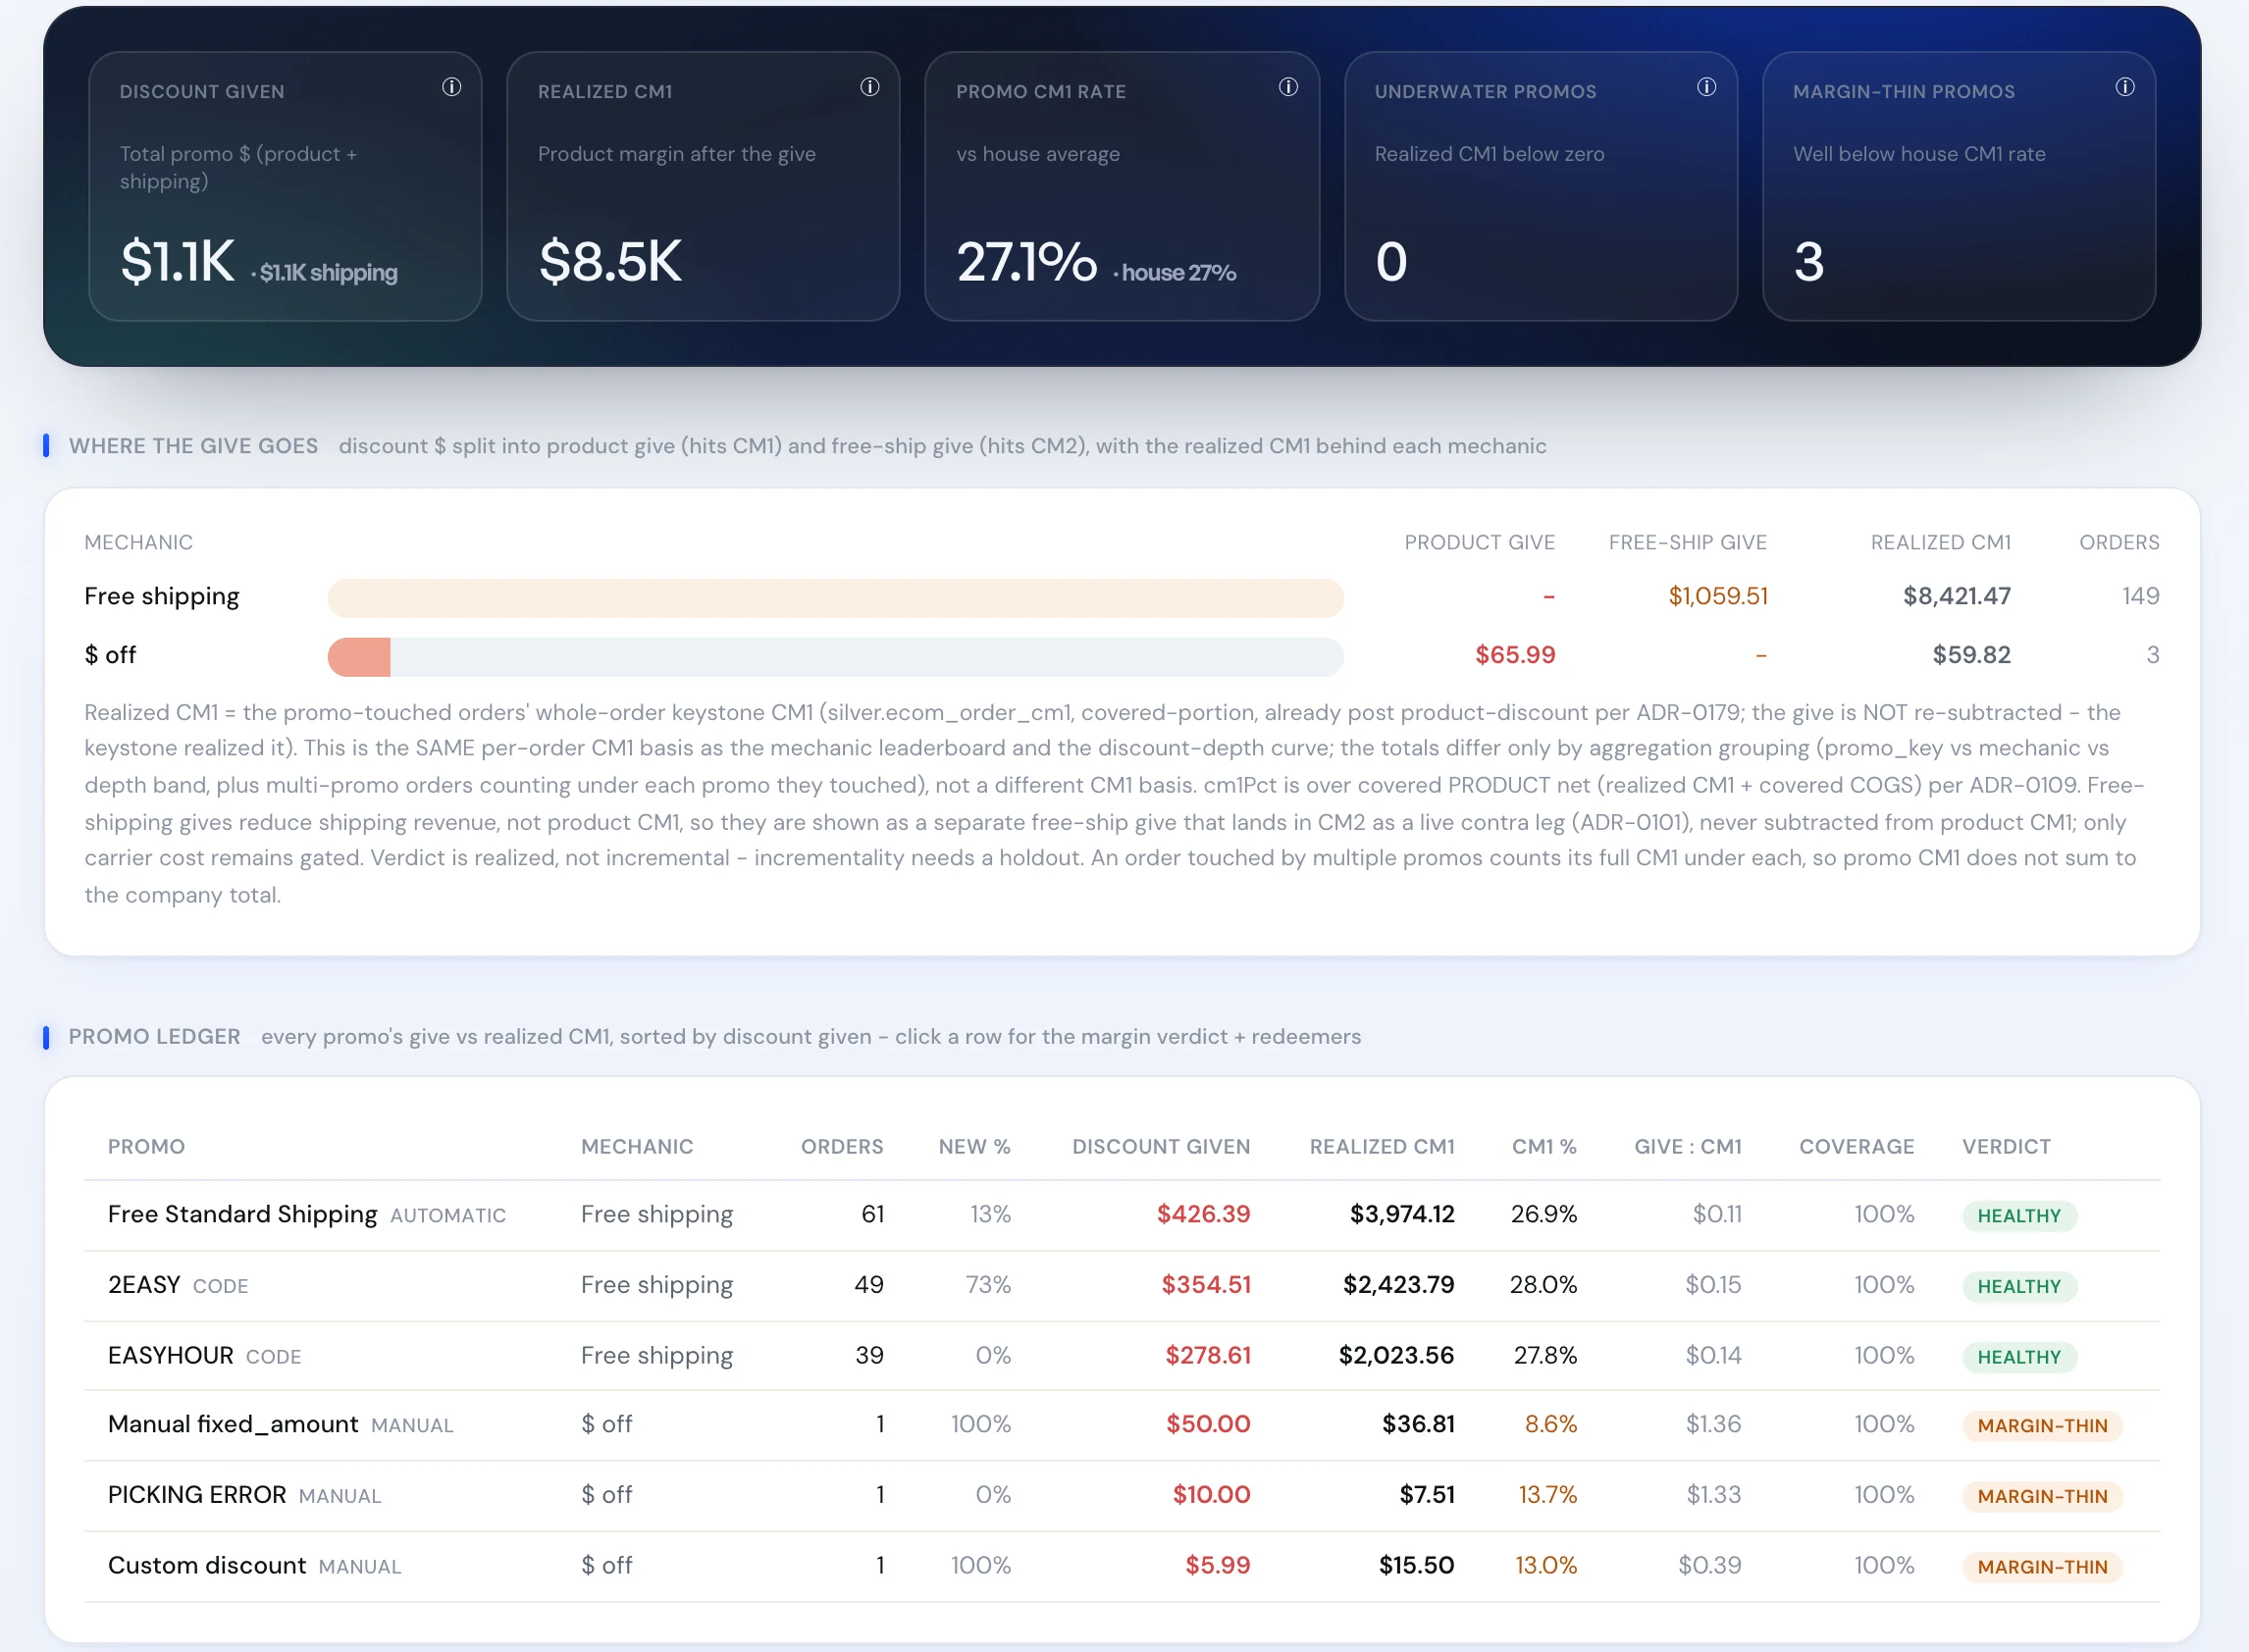Click the $426.39 discount given value

coord(1203,1214)
